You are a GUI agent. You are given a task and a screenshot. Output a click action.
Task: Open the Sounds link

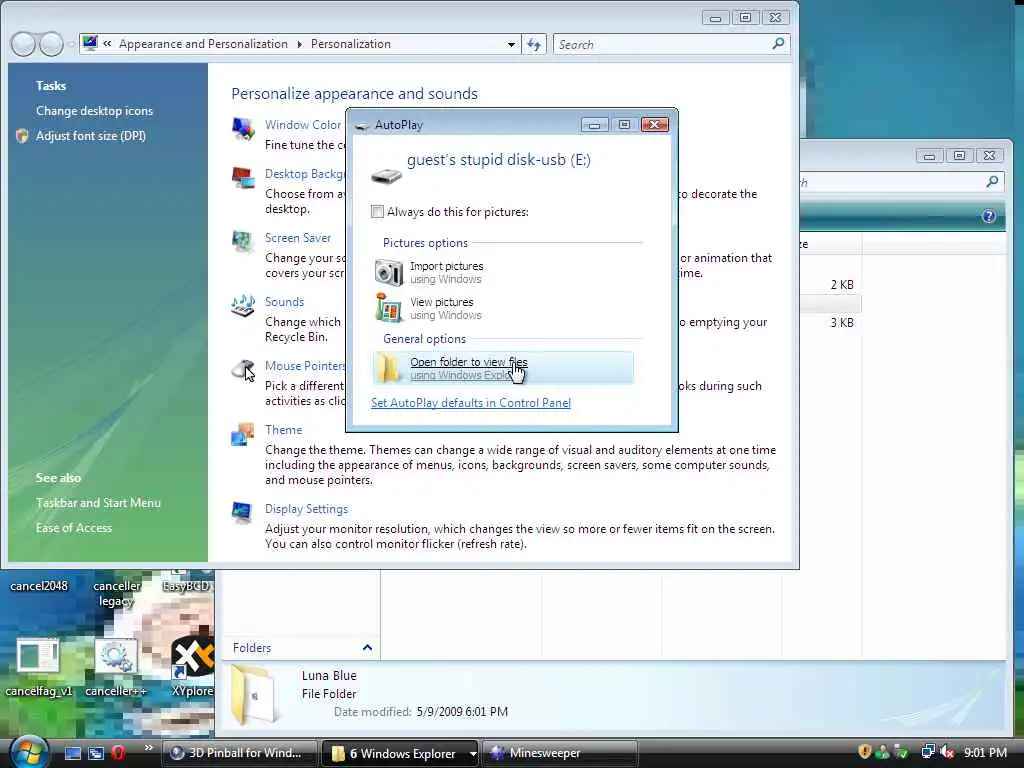point(284,302)
